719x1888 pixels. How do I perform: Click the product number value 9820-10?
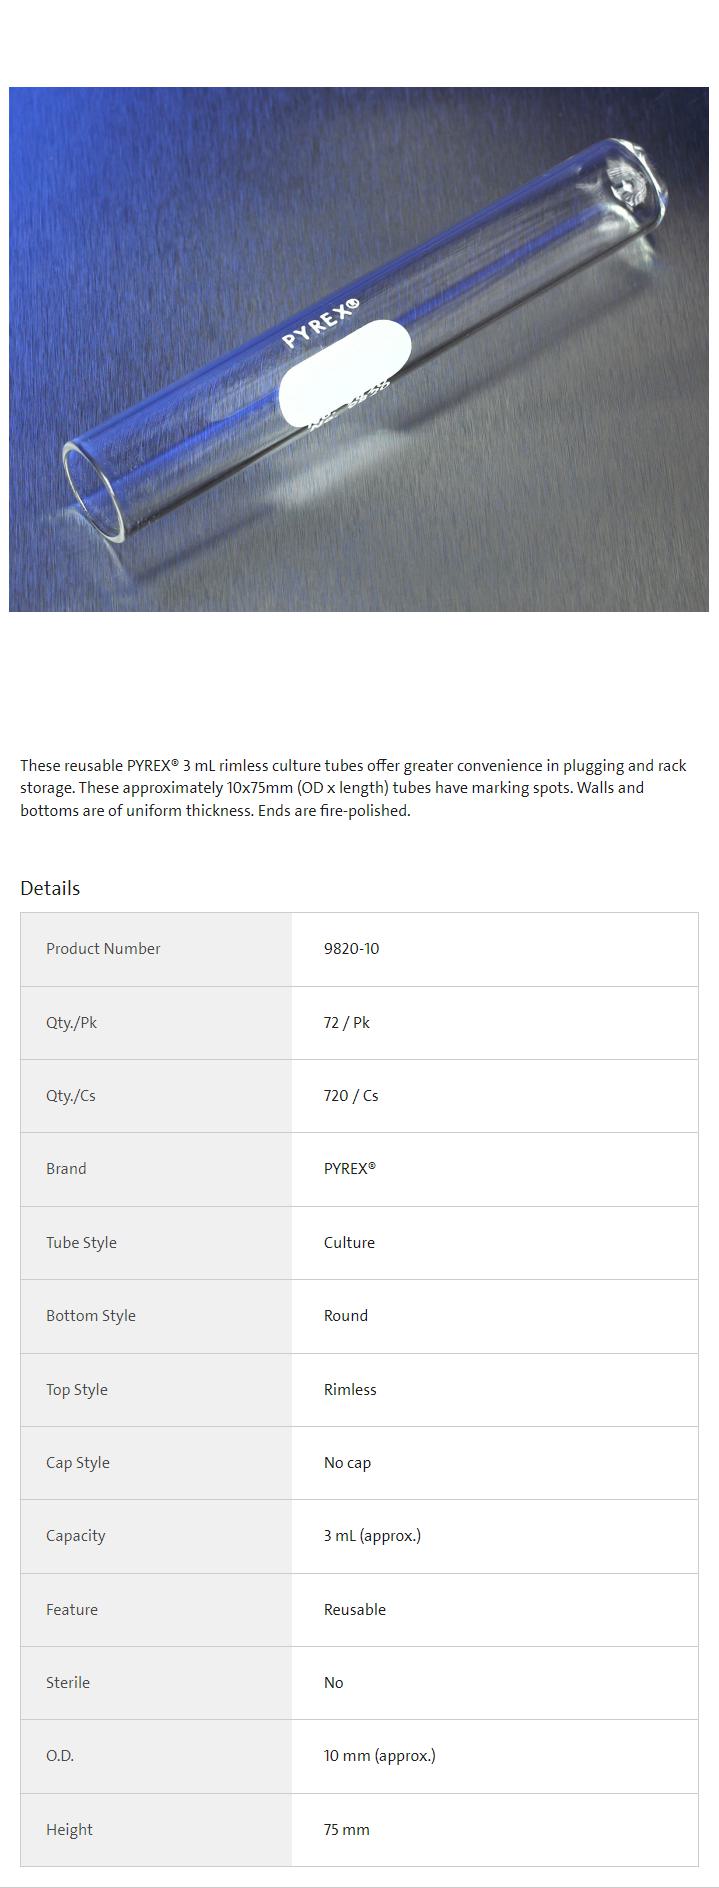(351, 949)
